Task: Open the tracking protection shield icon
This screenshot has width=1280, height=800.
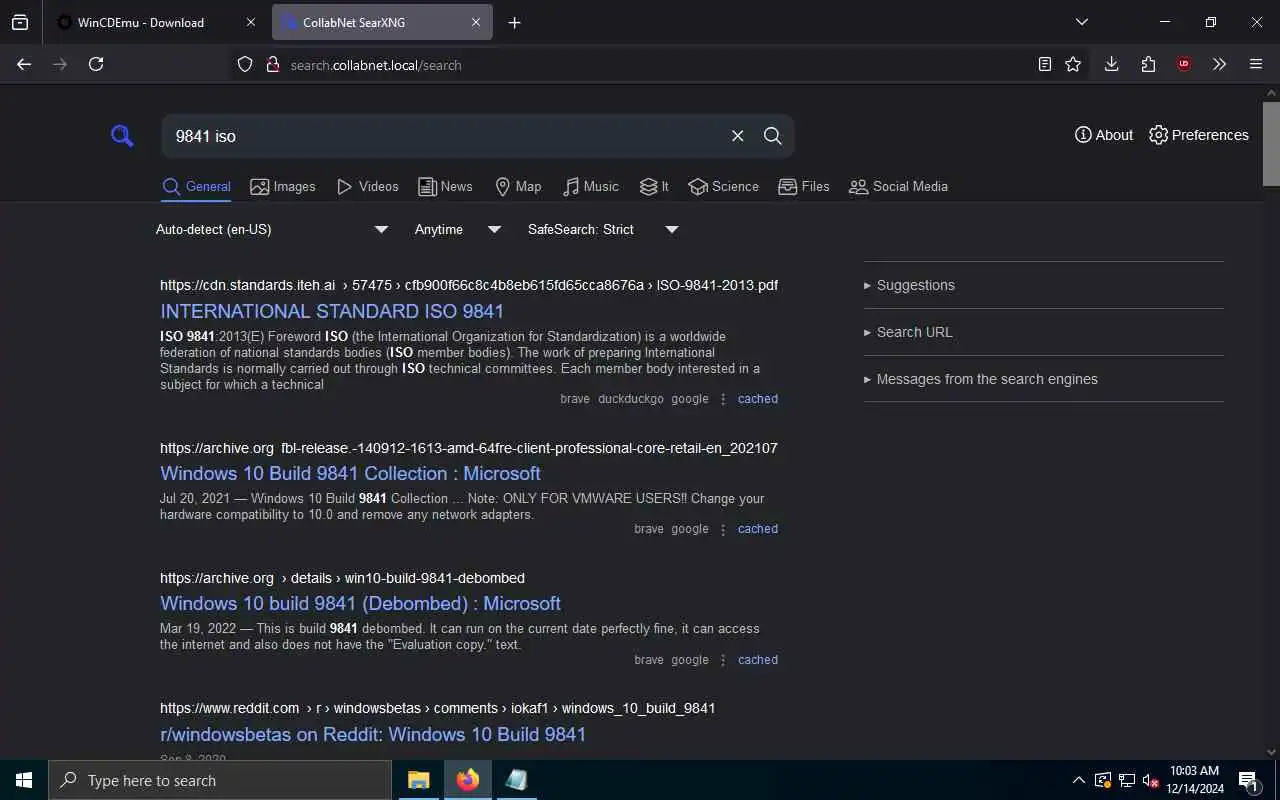Action: pos(245,64)
